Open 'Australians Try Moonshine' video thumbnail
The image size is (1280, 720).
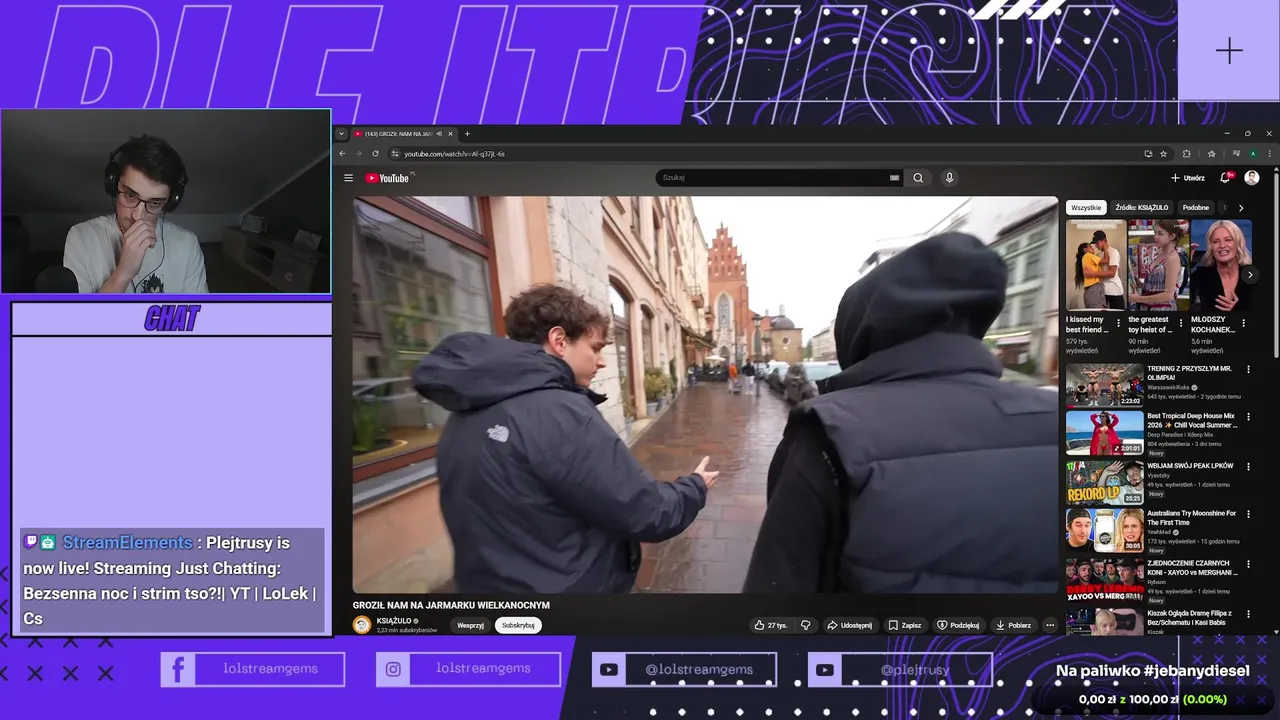pyautogui.click(x=1105, y=530)
